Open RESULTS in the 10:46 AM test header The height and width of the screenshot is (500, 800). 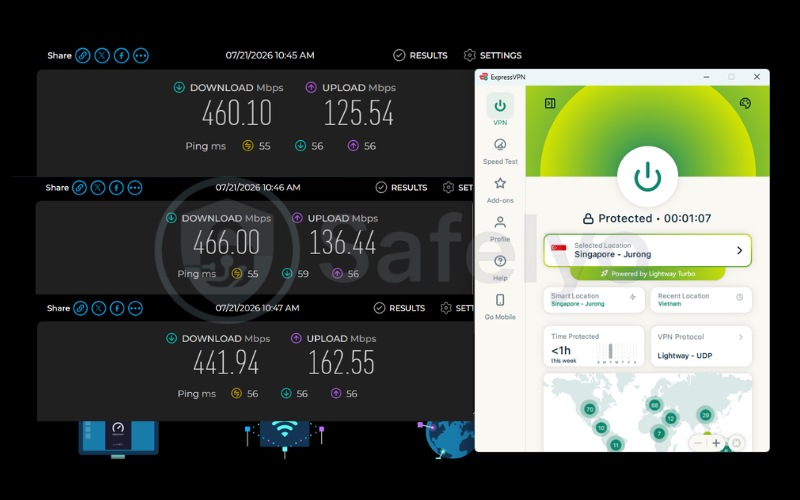point(402,187)
